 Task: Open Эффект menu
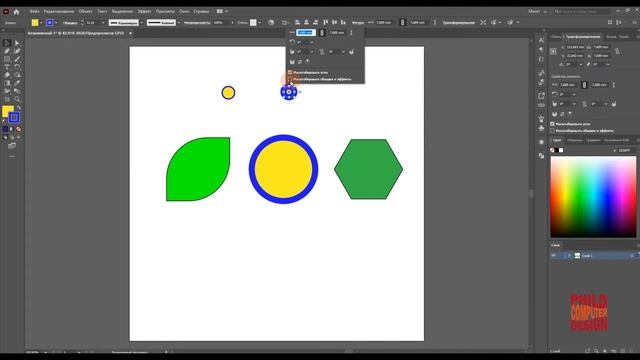click(x=144, y=11)
